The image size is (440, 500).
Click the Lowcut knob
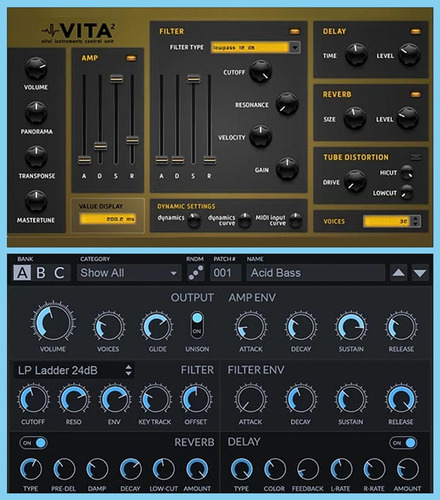click(407, 192)
